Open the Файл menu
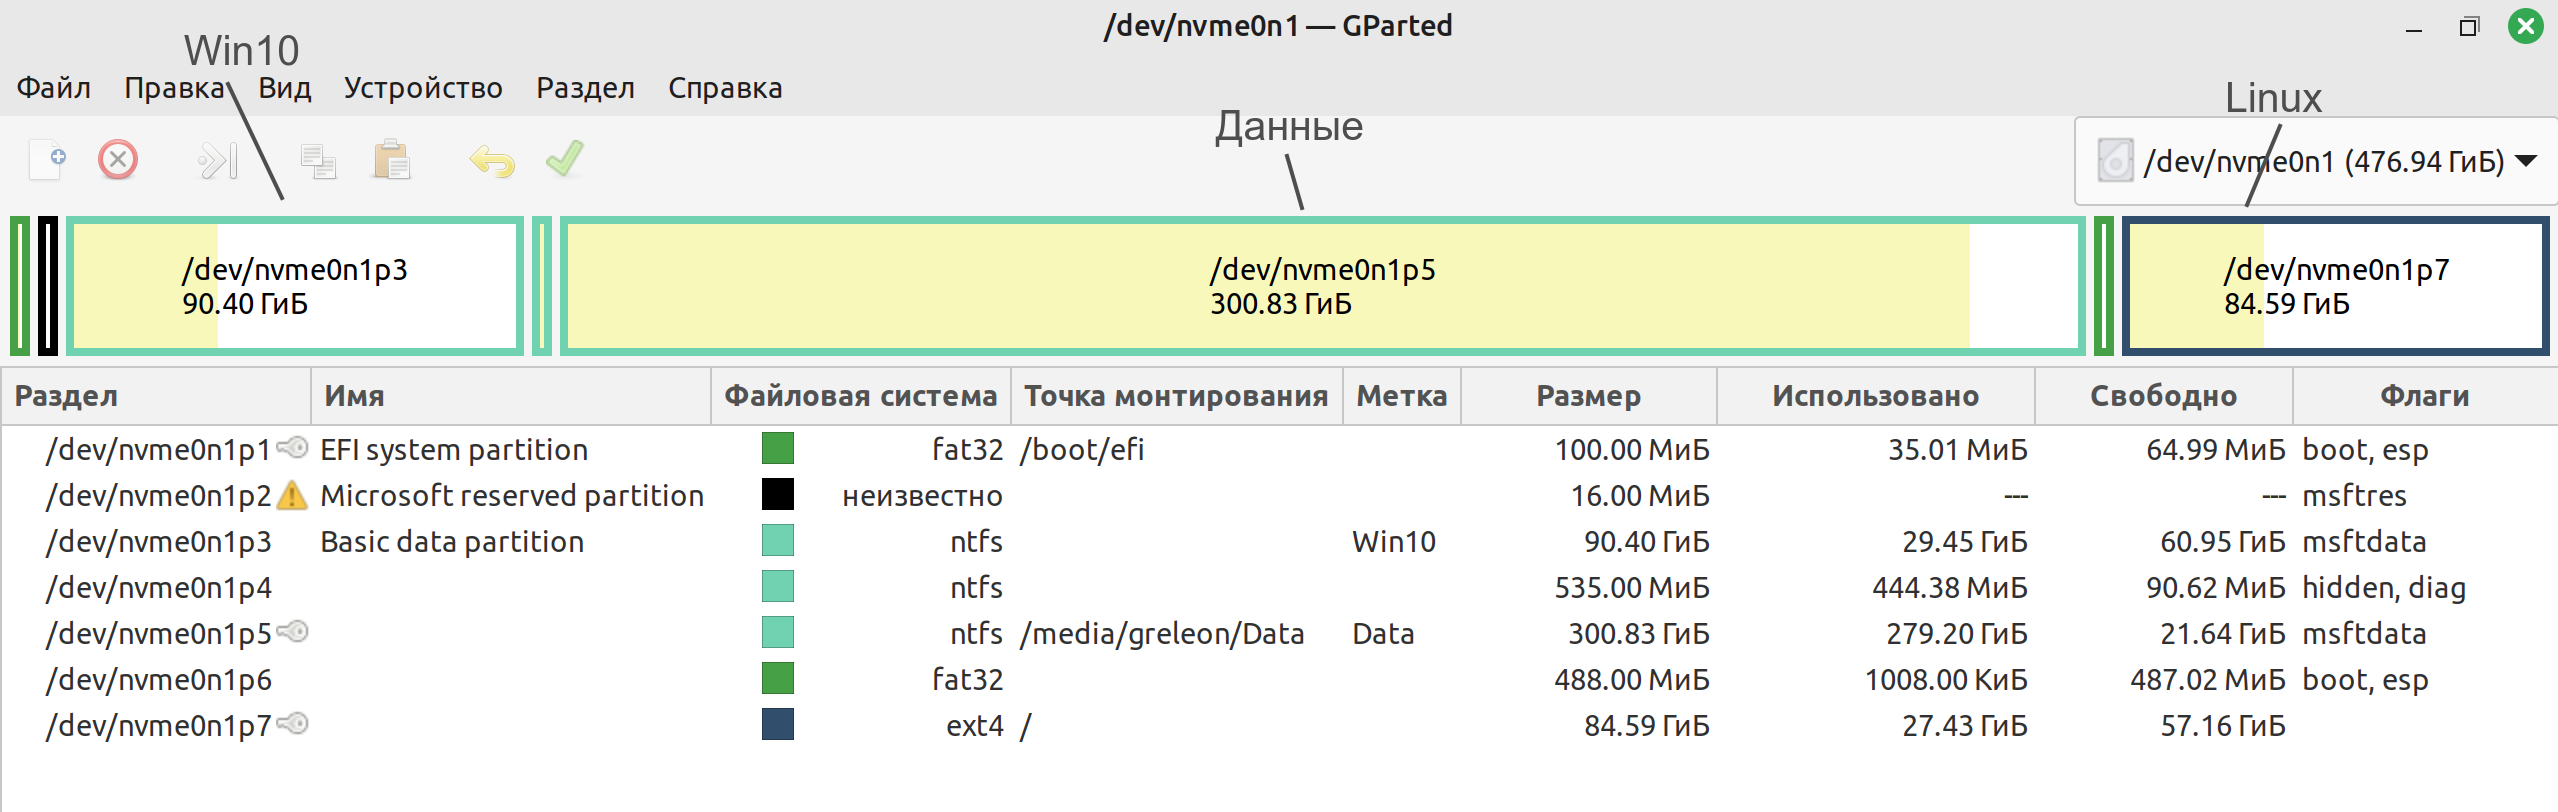This screenshot has width=2558, height=812. coord(54,88)
